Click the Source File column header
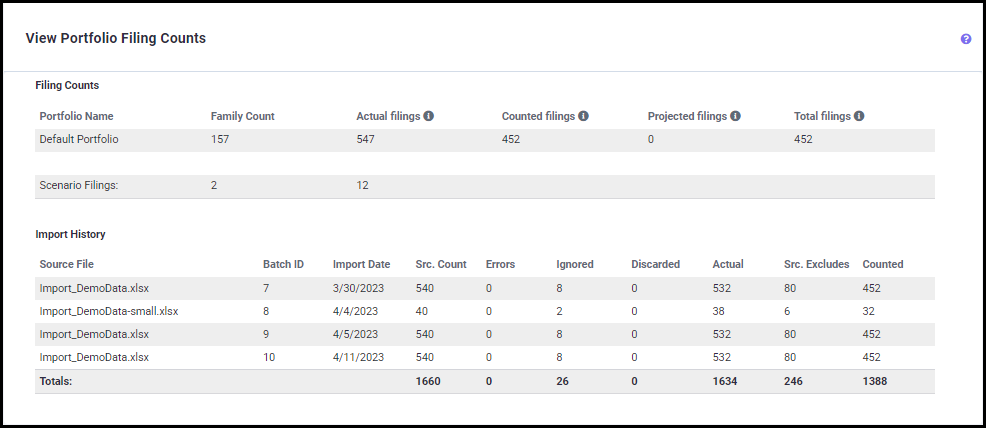Viewport: 986px width, 428px height. [x=69, y=264]
